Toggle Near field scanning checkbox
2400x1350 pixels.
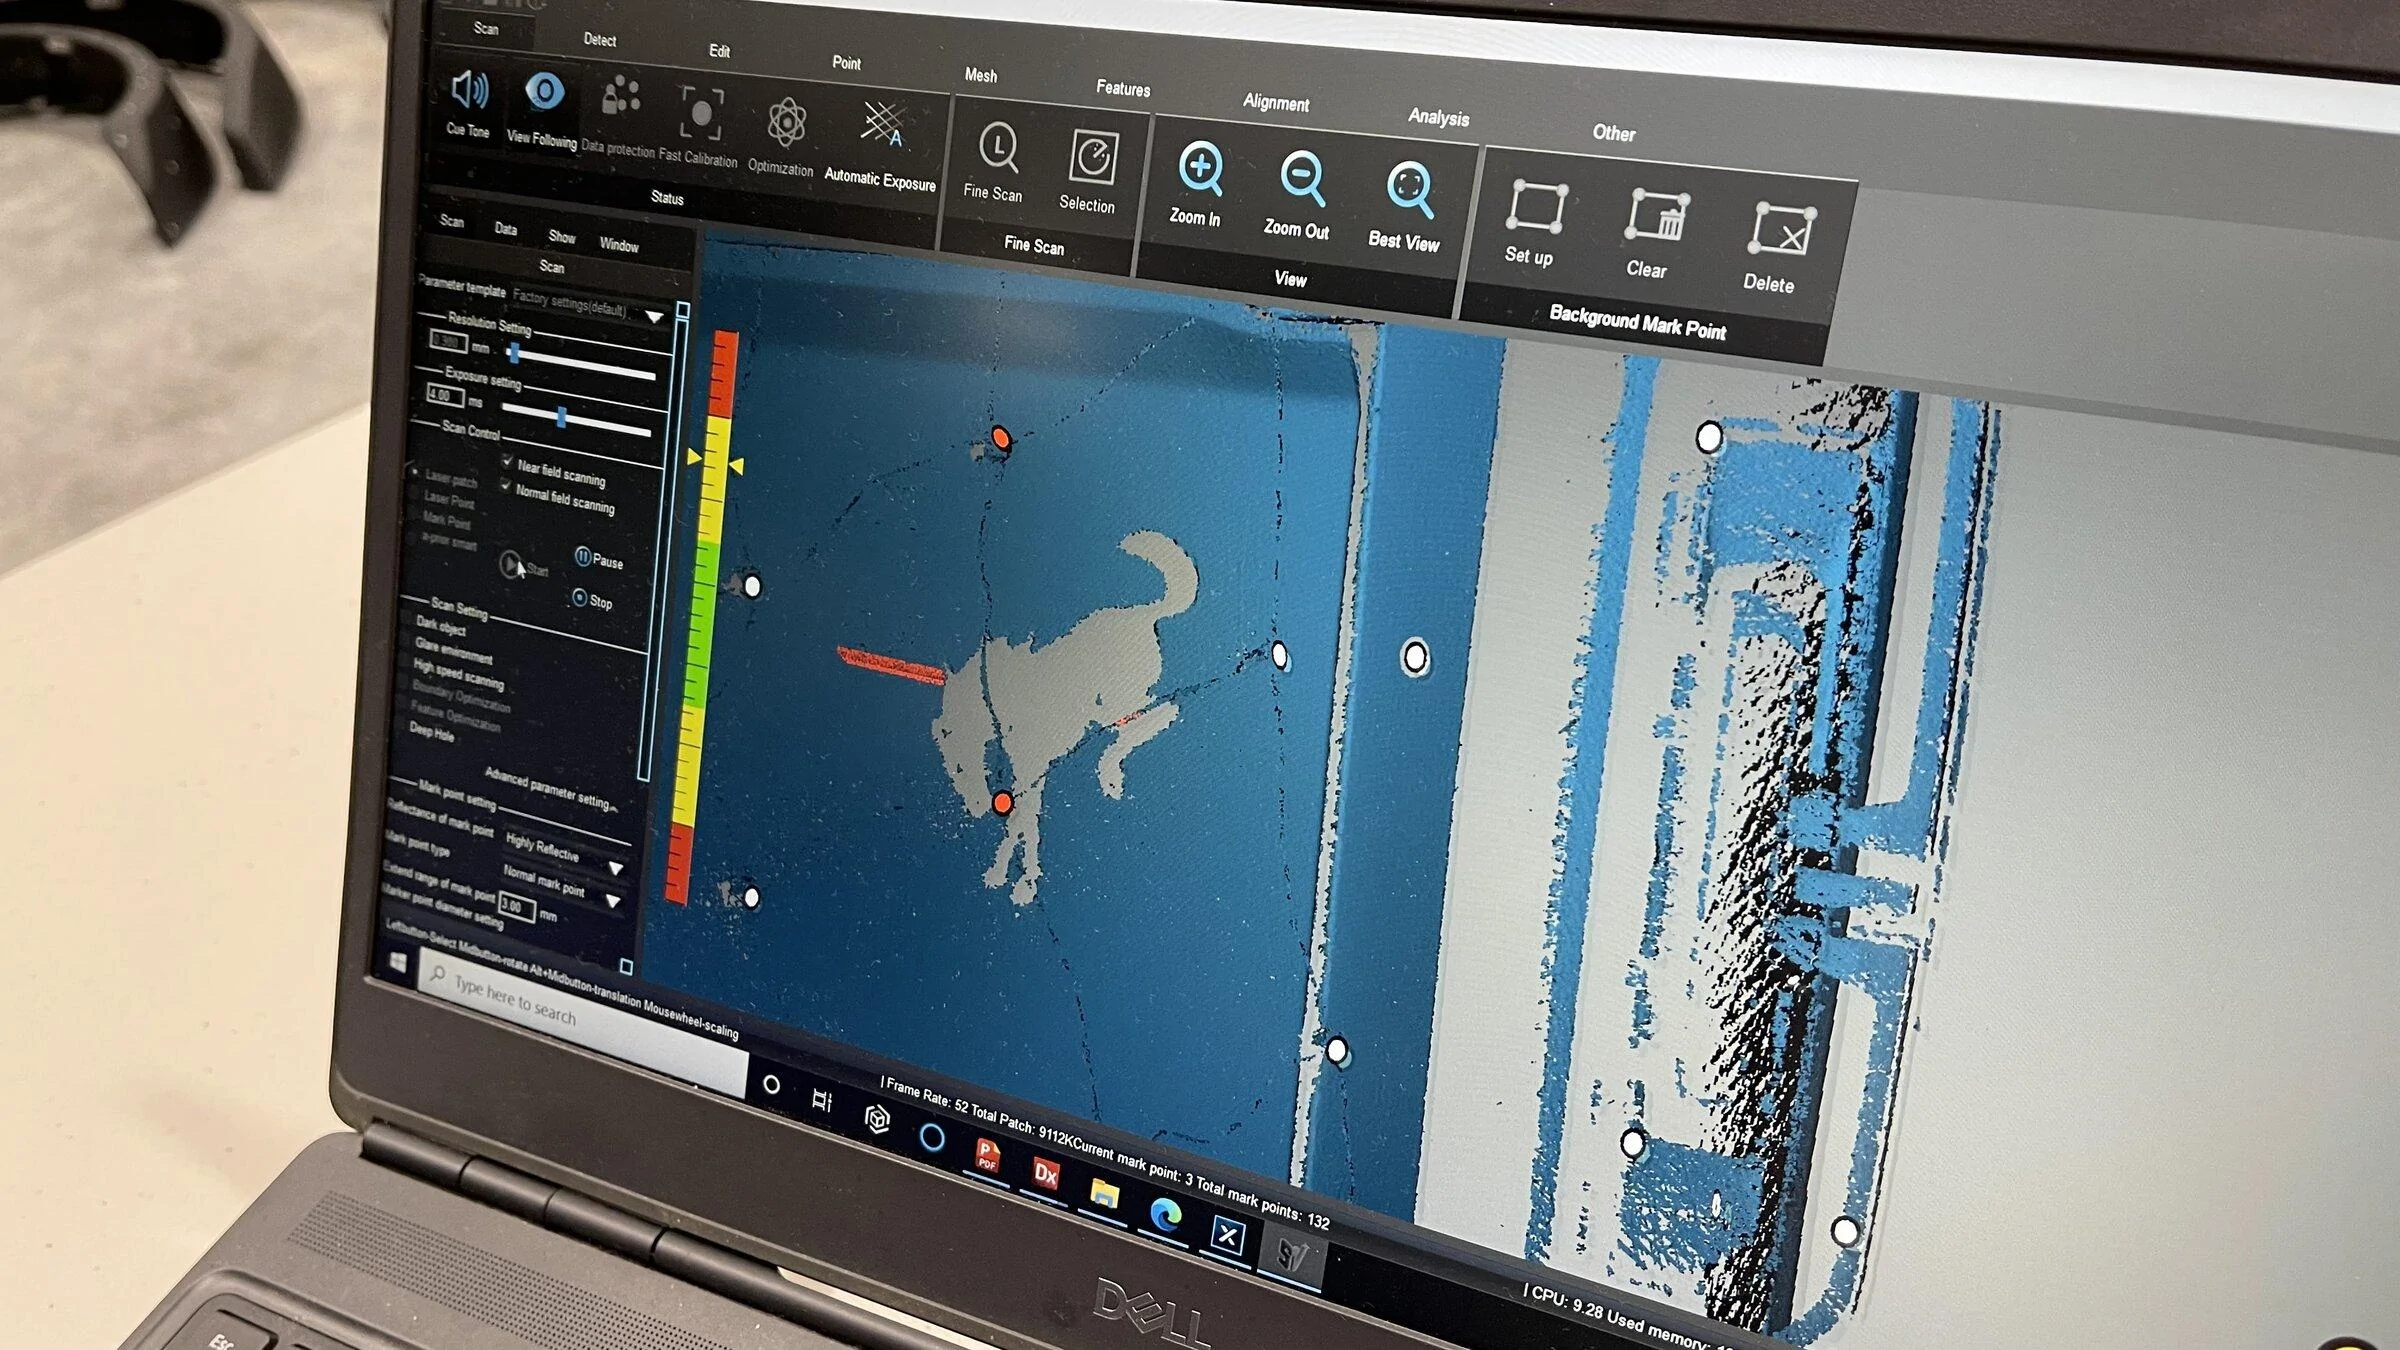point(507,462)
